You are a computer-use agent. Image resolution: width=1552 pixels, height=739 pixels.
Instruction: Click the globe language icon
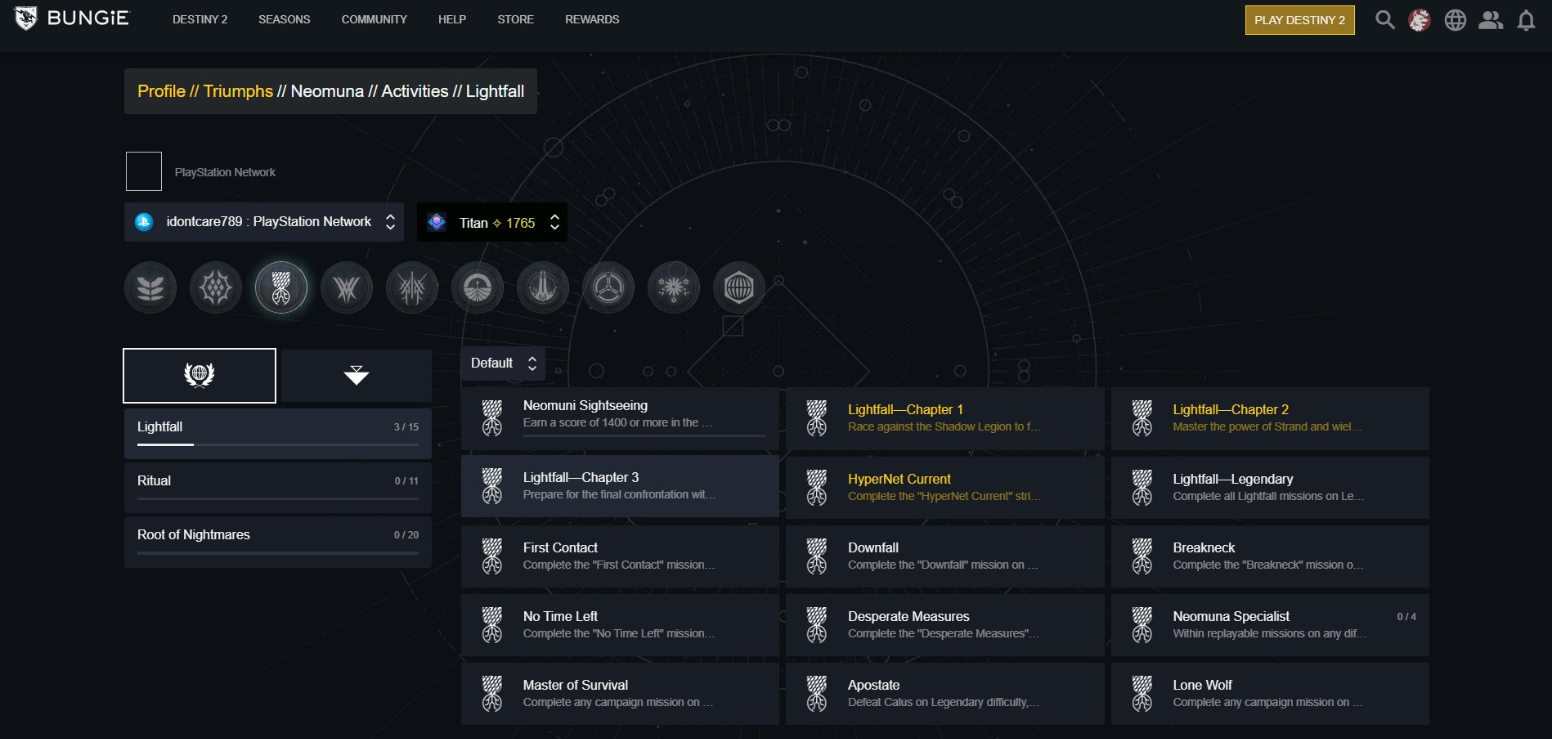pos(1455,20)
